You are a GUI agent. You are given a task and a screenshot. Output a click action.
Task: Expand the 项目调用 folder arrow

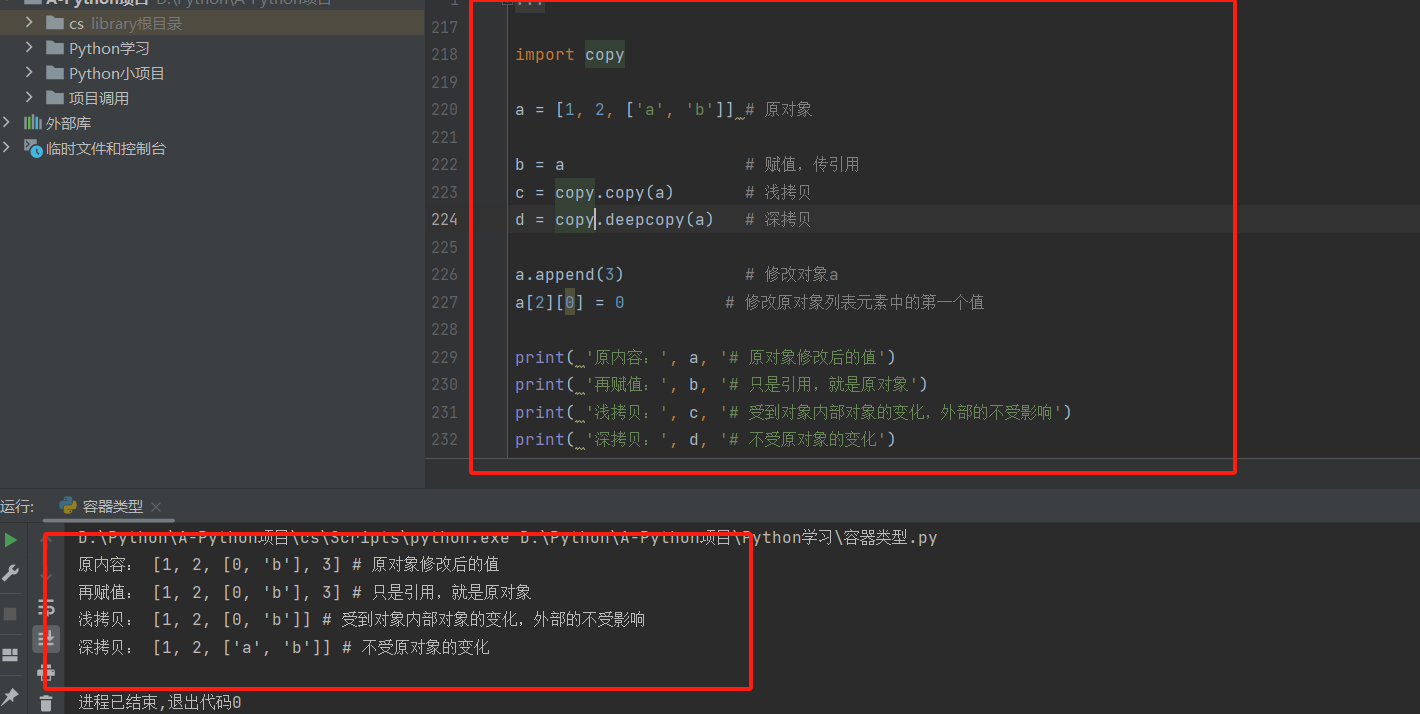29,97
